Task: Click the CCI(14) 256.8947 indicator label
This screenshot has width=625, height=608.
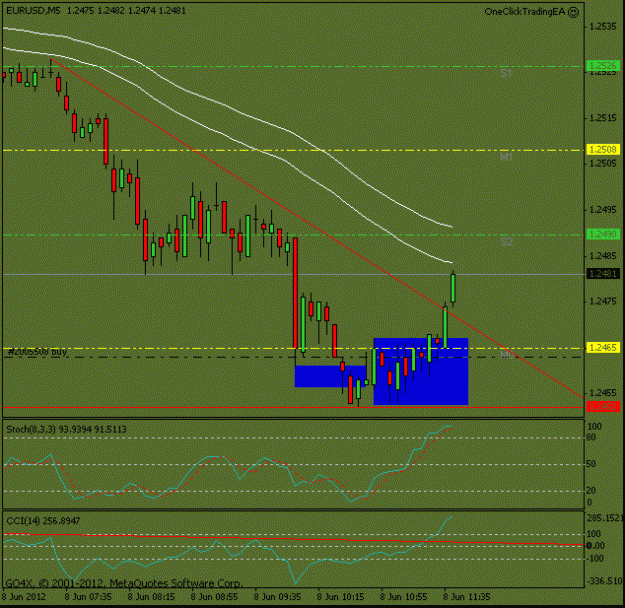Action: click(x=43, y=521)
